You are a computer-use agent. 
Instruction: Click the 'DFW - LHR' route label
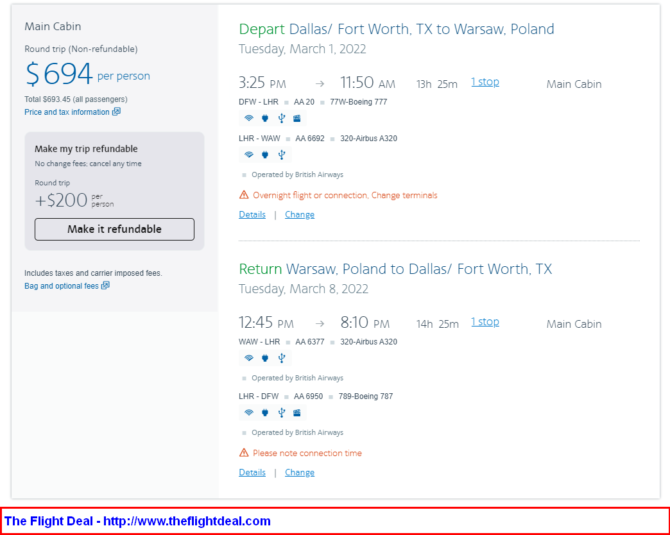click(x=259, y=102)
